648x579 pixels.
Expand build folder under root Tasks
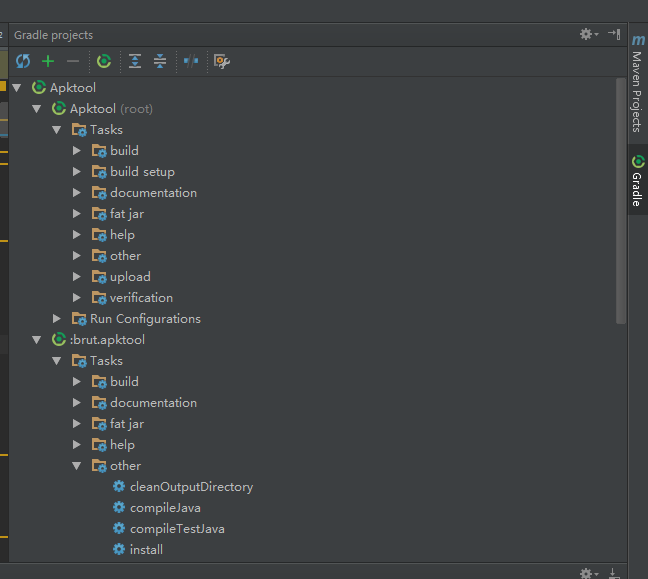[76, 150]
